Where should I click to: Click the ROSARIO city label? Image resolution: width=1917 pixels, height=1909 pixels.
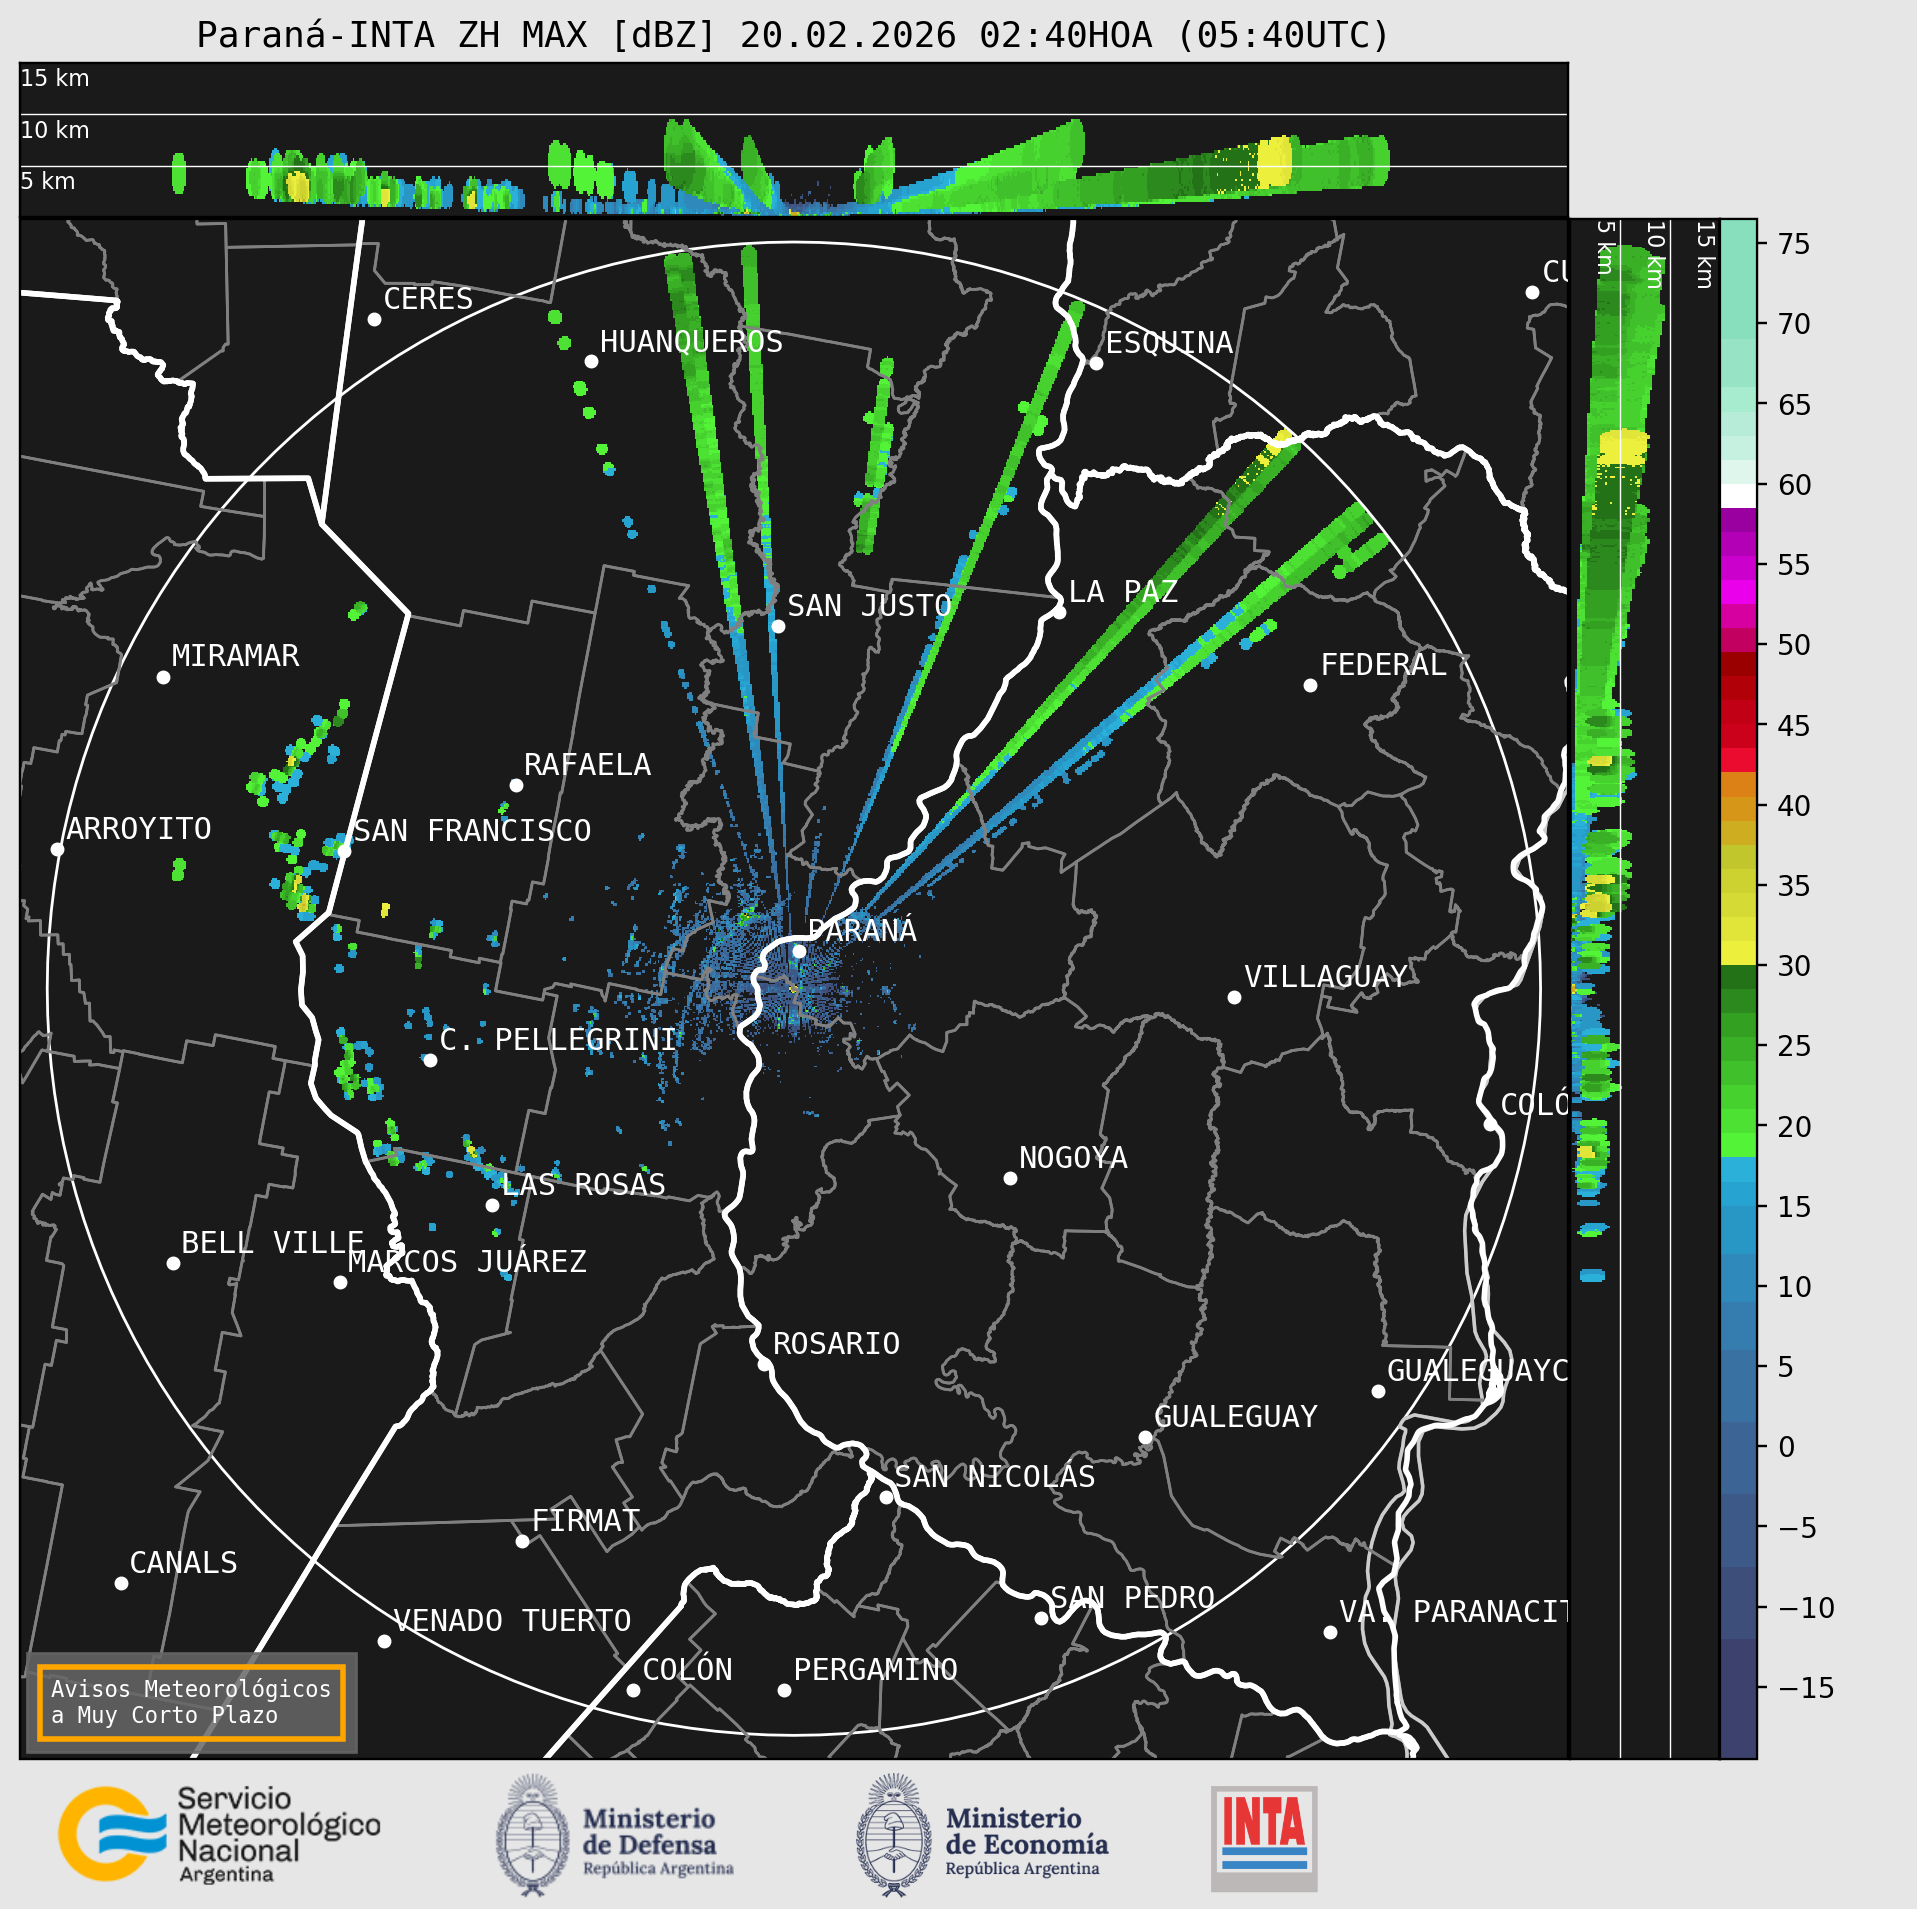pyautogui.click(x=836, y=1343)
